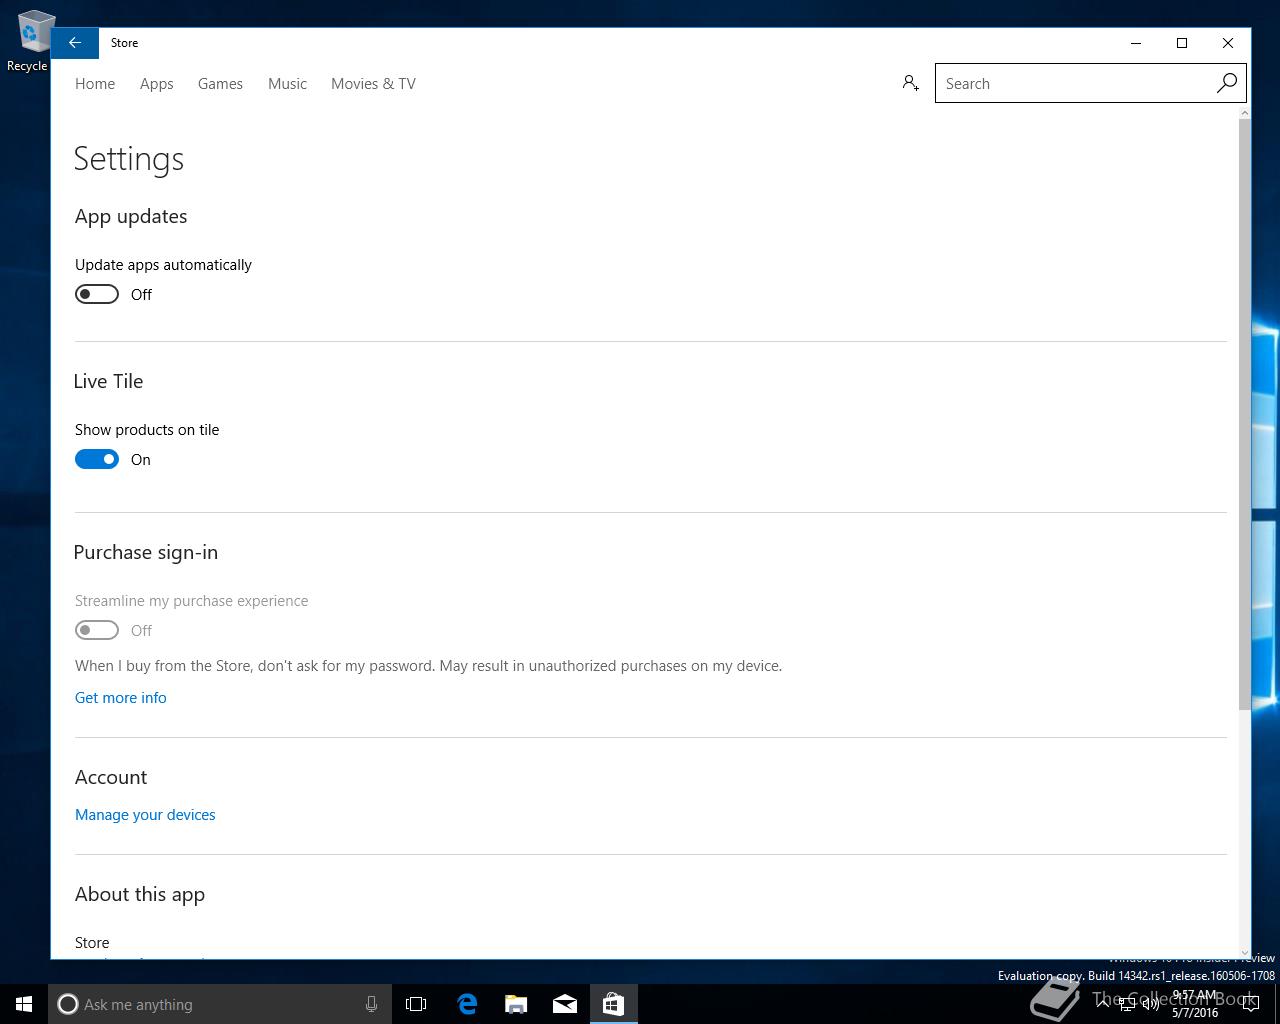Close the Store window
This screenshot has height=1024, width=1280.
click(x=1228, y=43)
